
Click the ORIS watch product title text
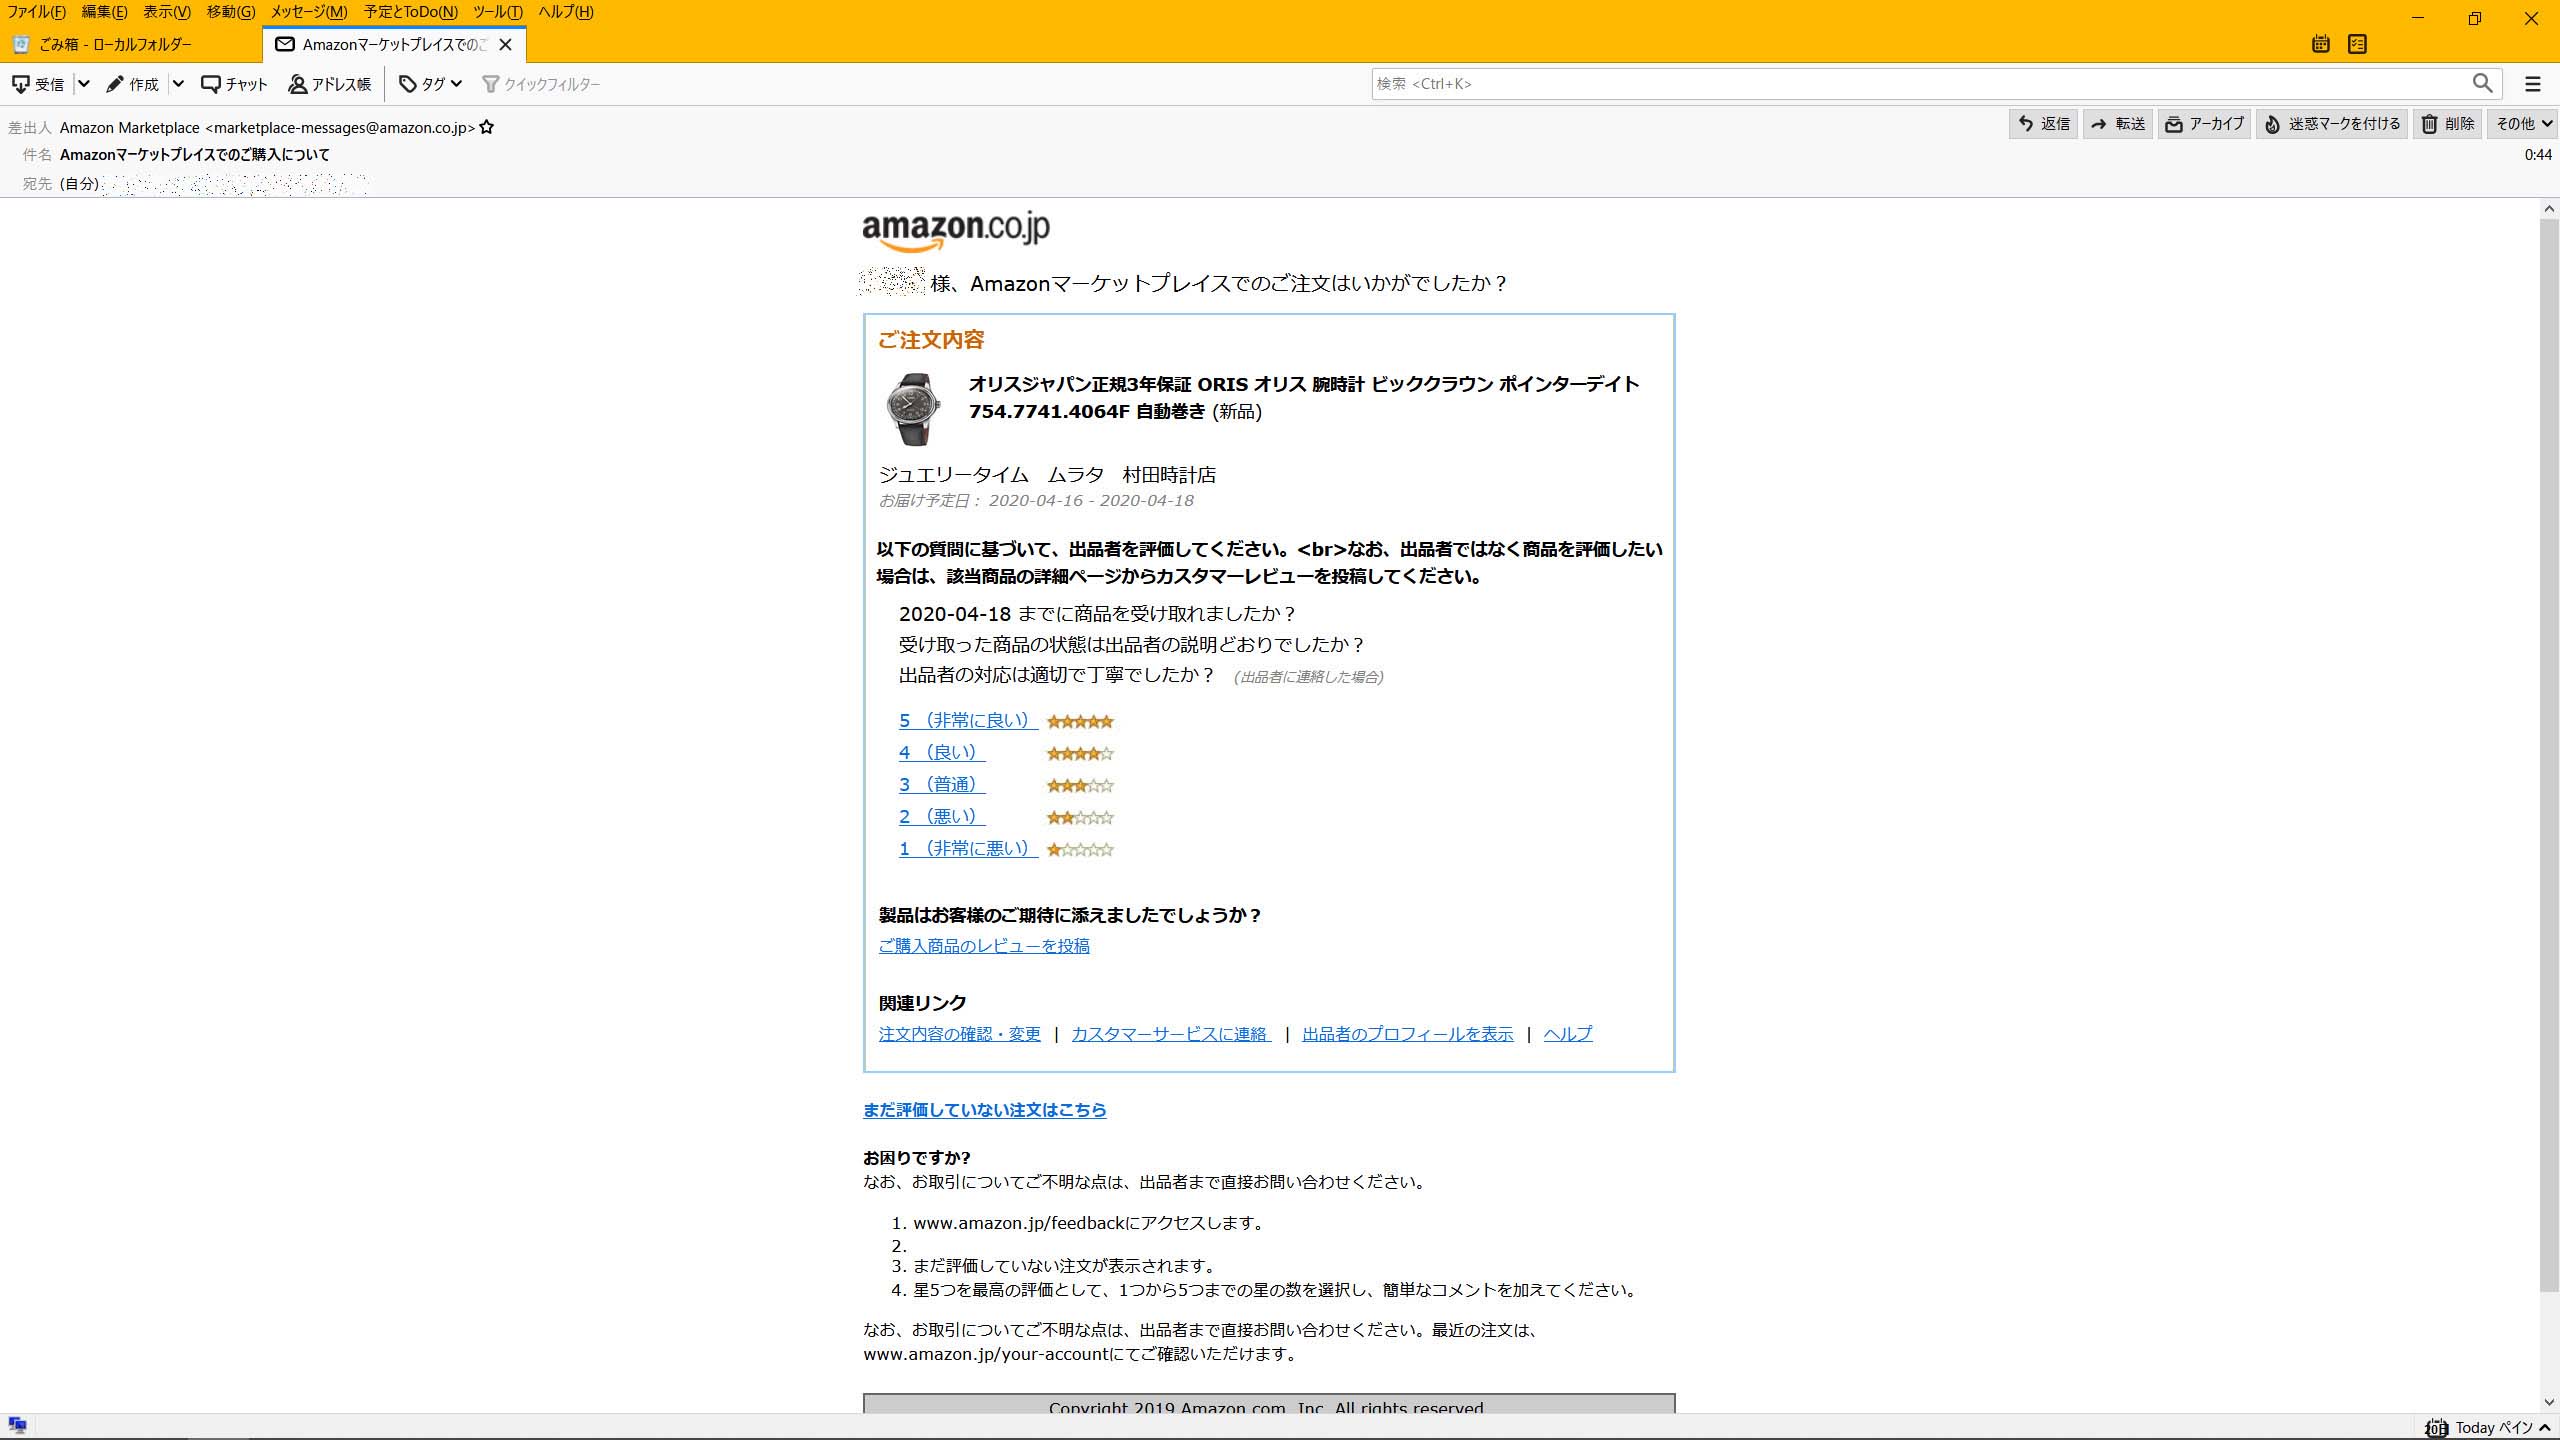(x=1304, y=398)
